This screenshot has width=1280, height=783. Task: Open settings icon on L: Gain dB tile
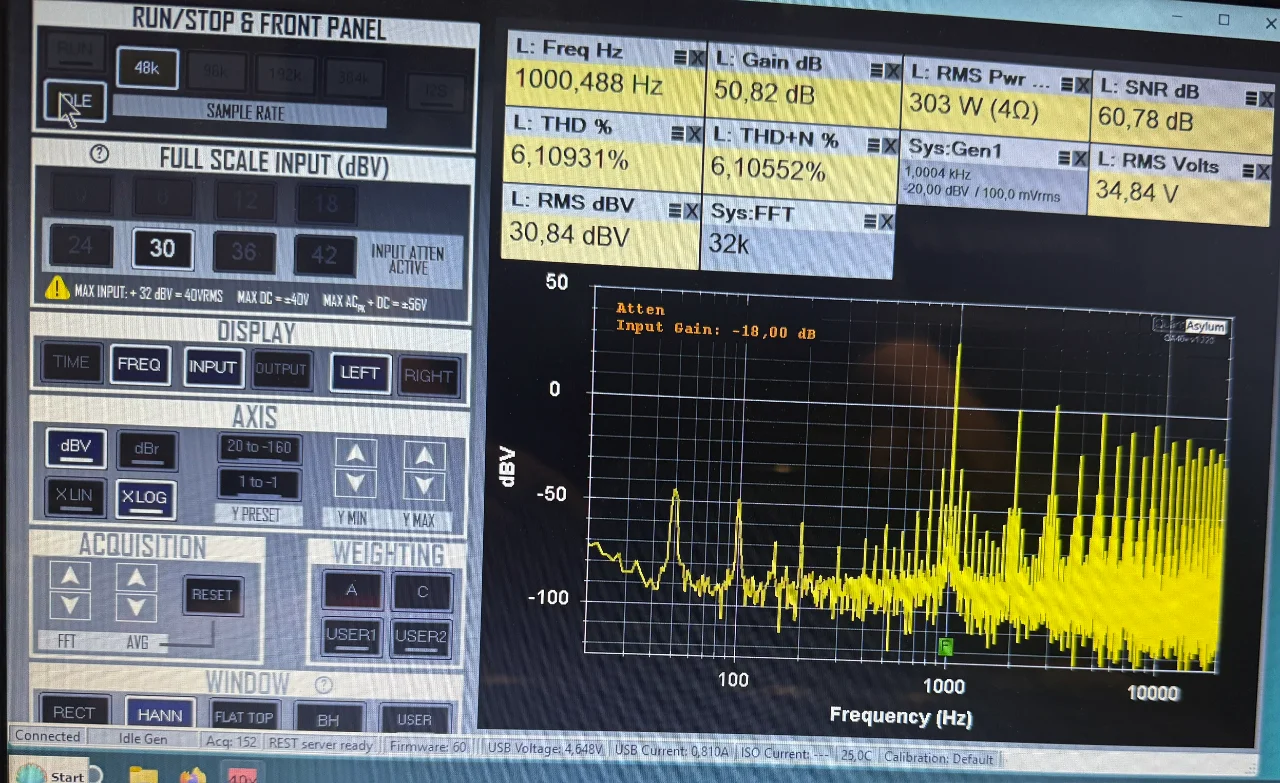(877, 70)
